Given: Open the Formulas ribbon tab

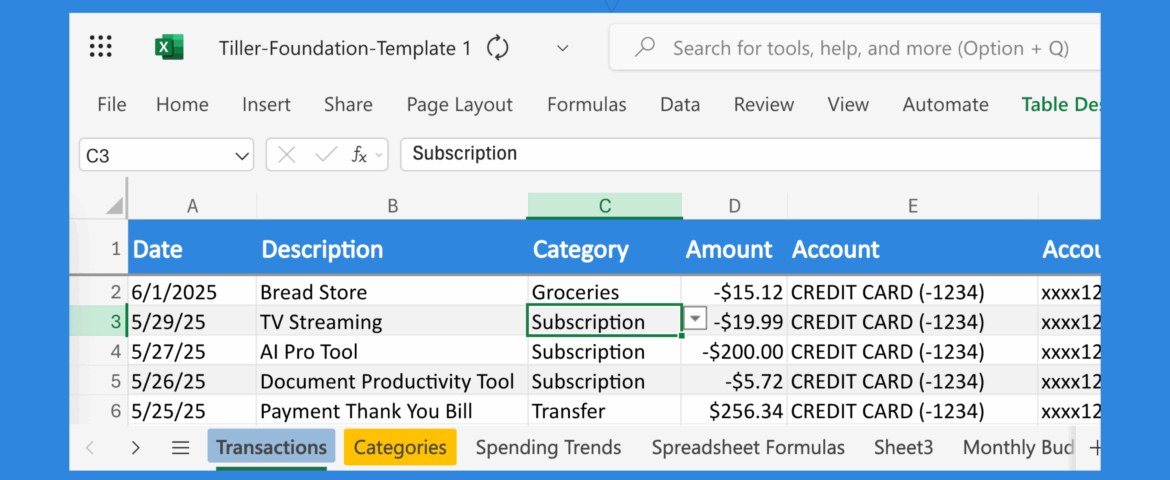Looking at the screenshot, I should 586,105.
